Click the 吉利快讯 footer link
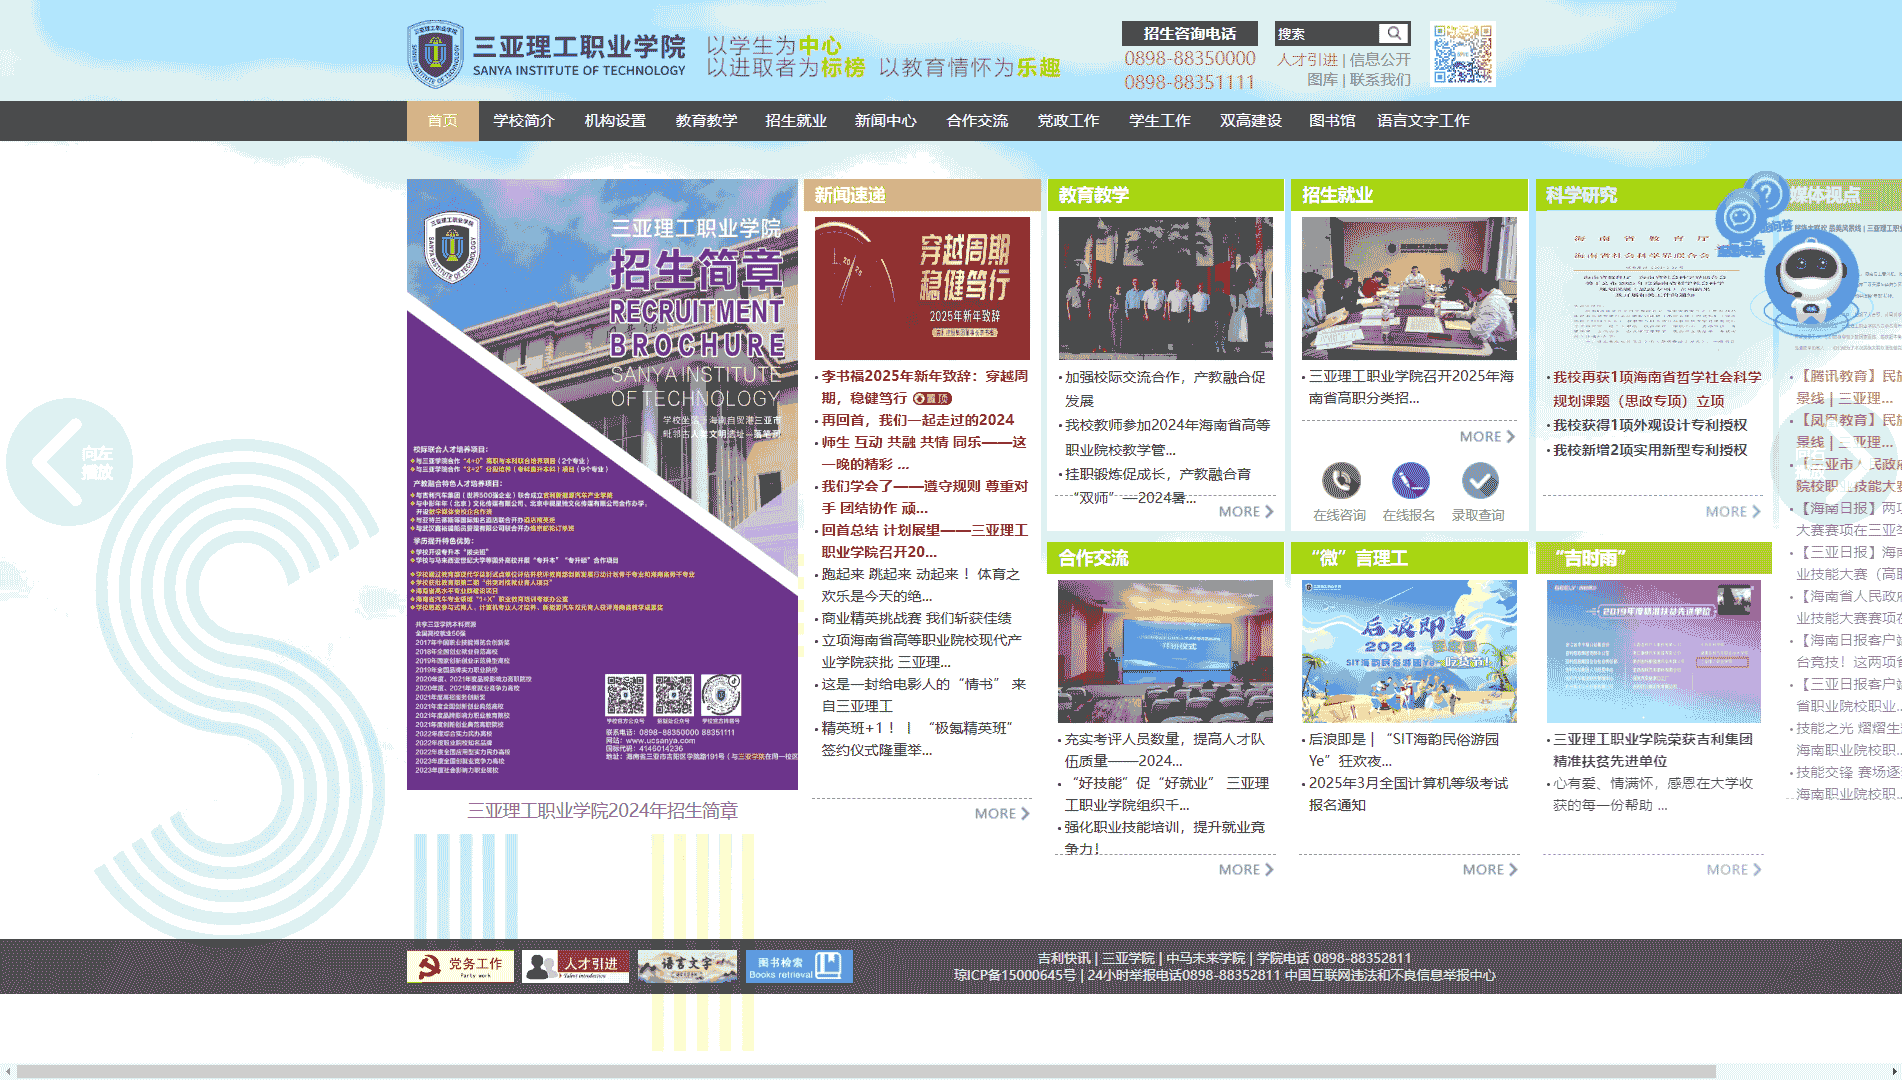This screenshot has width=1902, height=1080. click(1064, 958)
